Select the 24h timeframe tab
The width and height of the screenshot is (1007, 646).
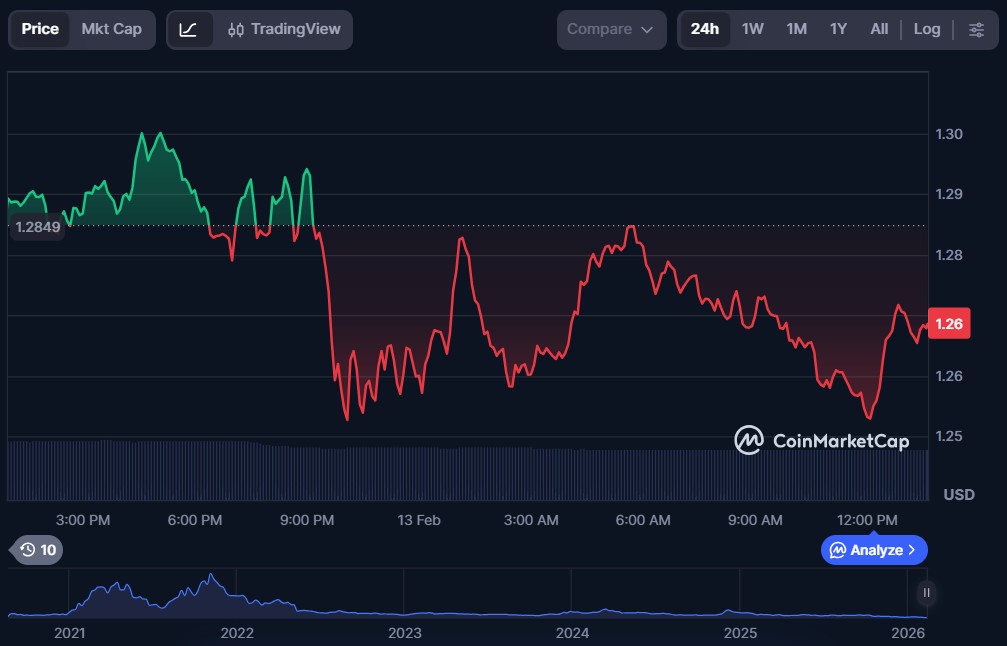coord(704,29)
